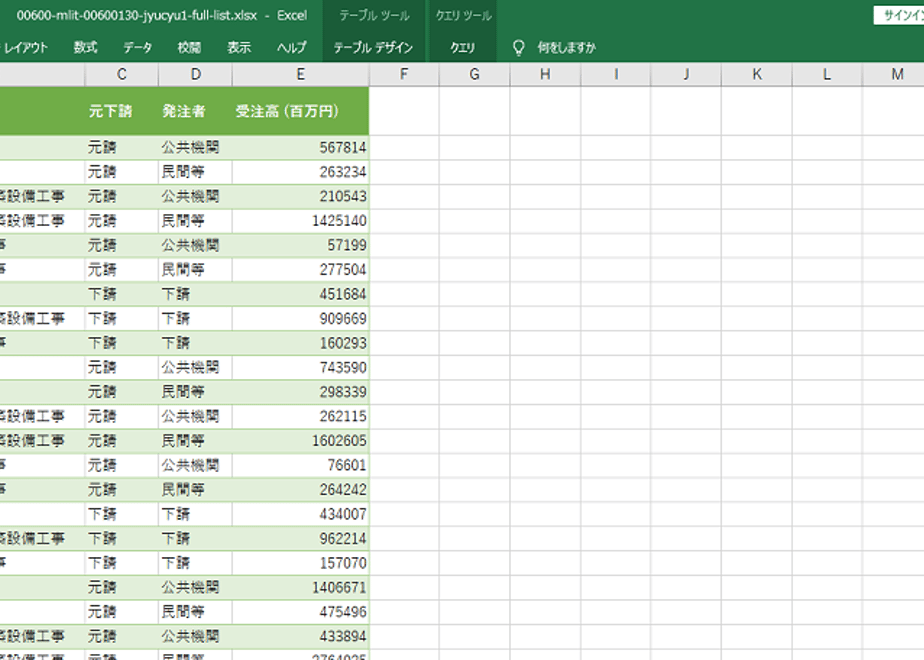Click the 何をしますか search box
924x660 pixels.
566,48
